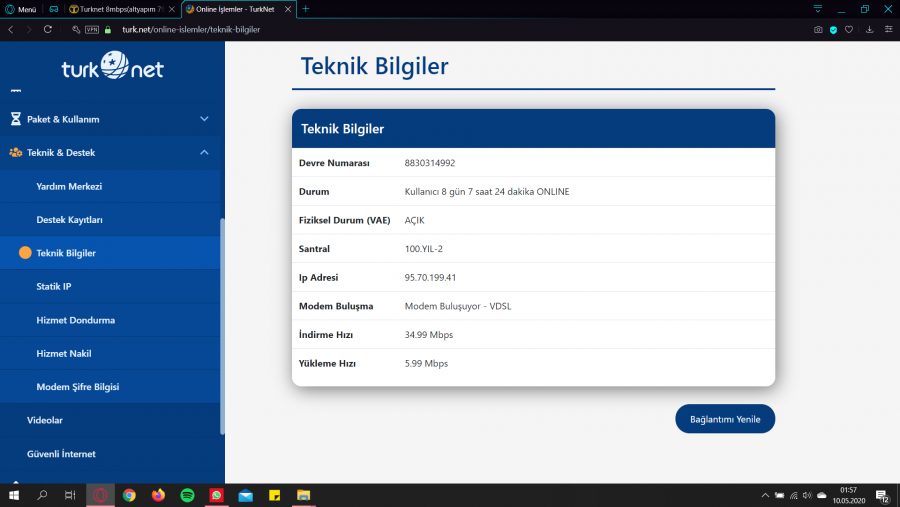The height and width of the screenshot is (507, 900).
Task: Close the Online İşlemler tab
Action: [x=288, y=9]
